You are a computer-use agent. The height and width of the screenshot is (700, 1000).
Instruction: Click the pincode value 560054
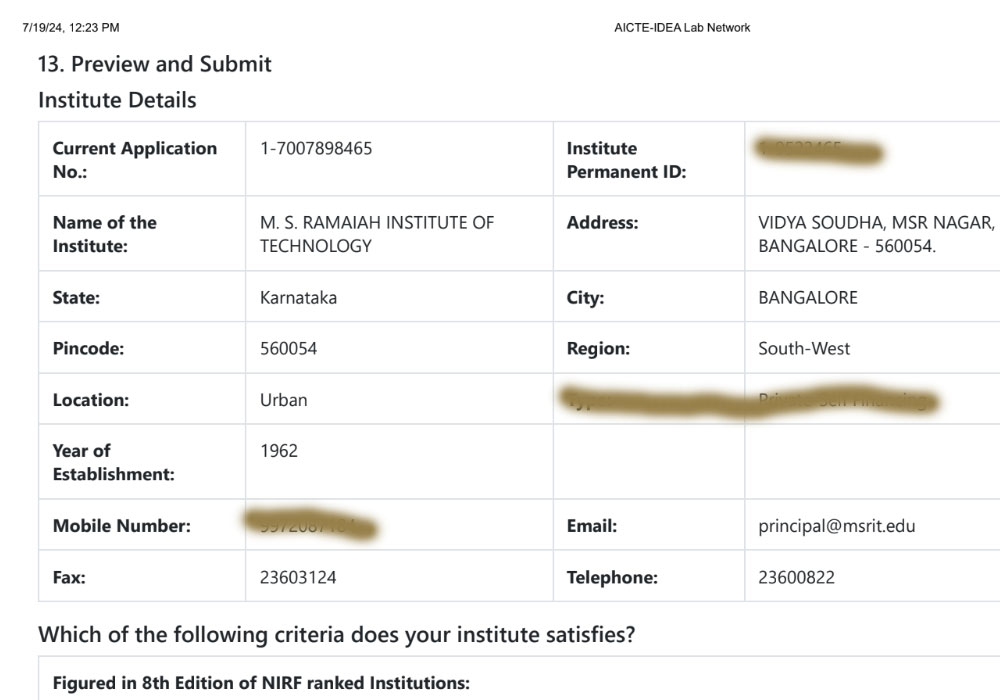288,348
